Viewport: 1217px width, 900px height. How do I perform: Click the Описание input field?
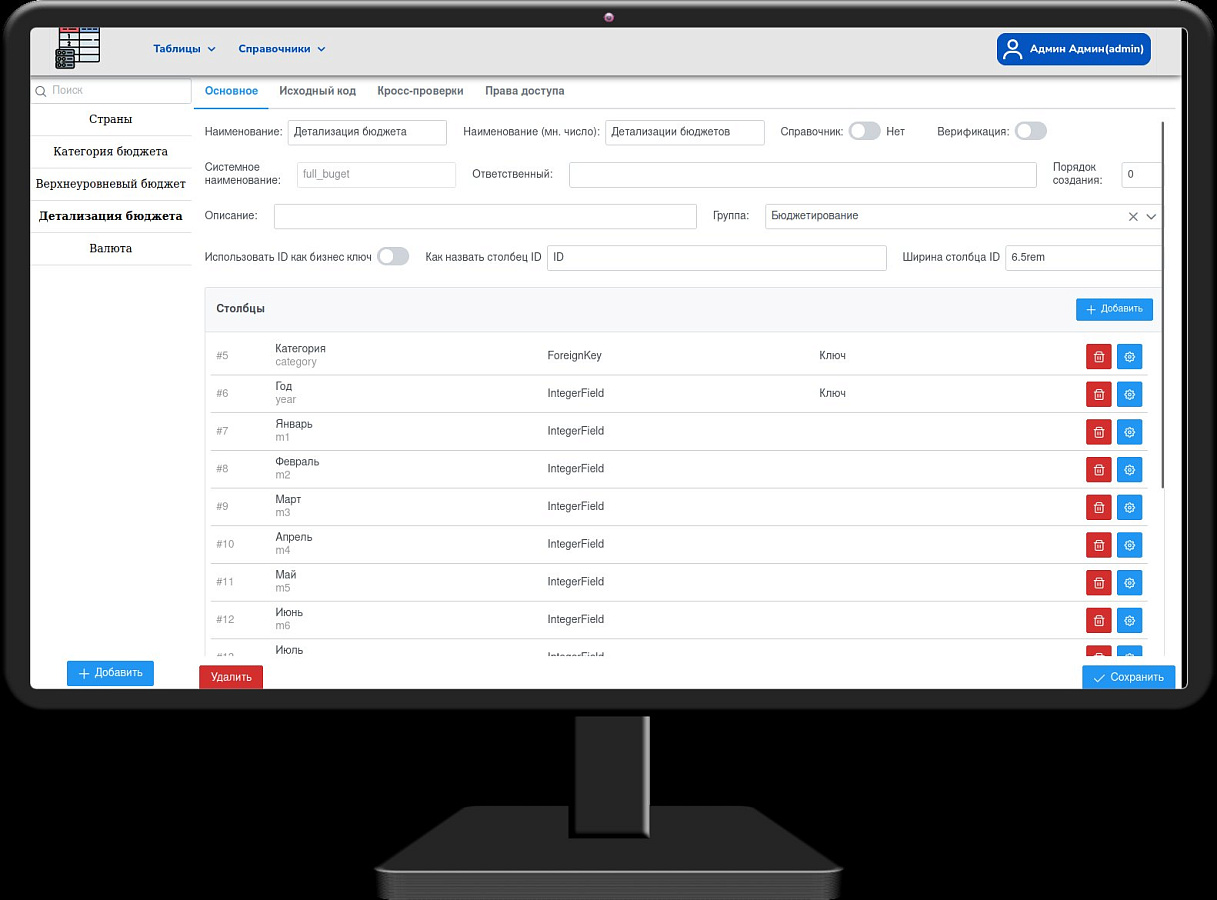tap(485, 216)
